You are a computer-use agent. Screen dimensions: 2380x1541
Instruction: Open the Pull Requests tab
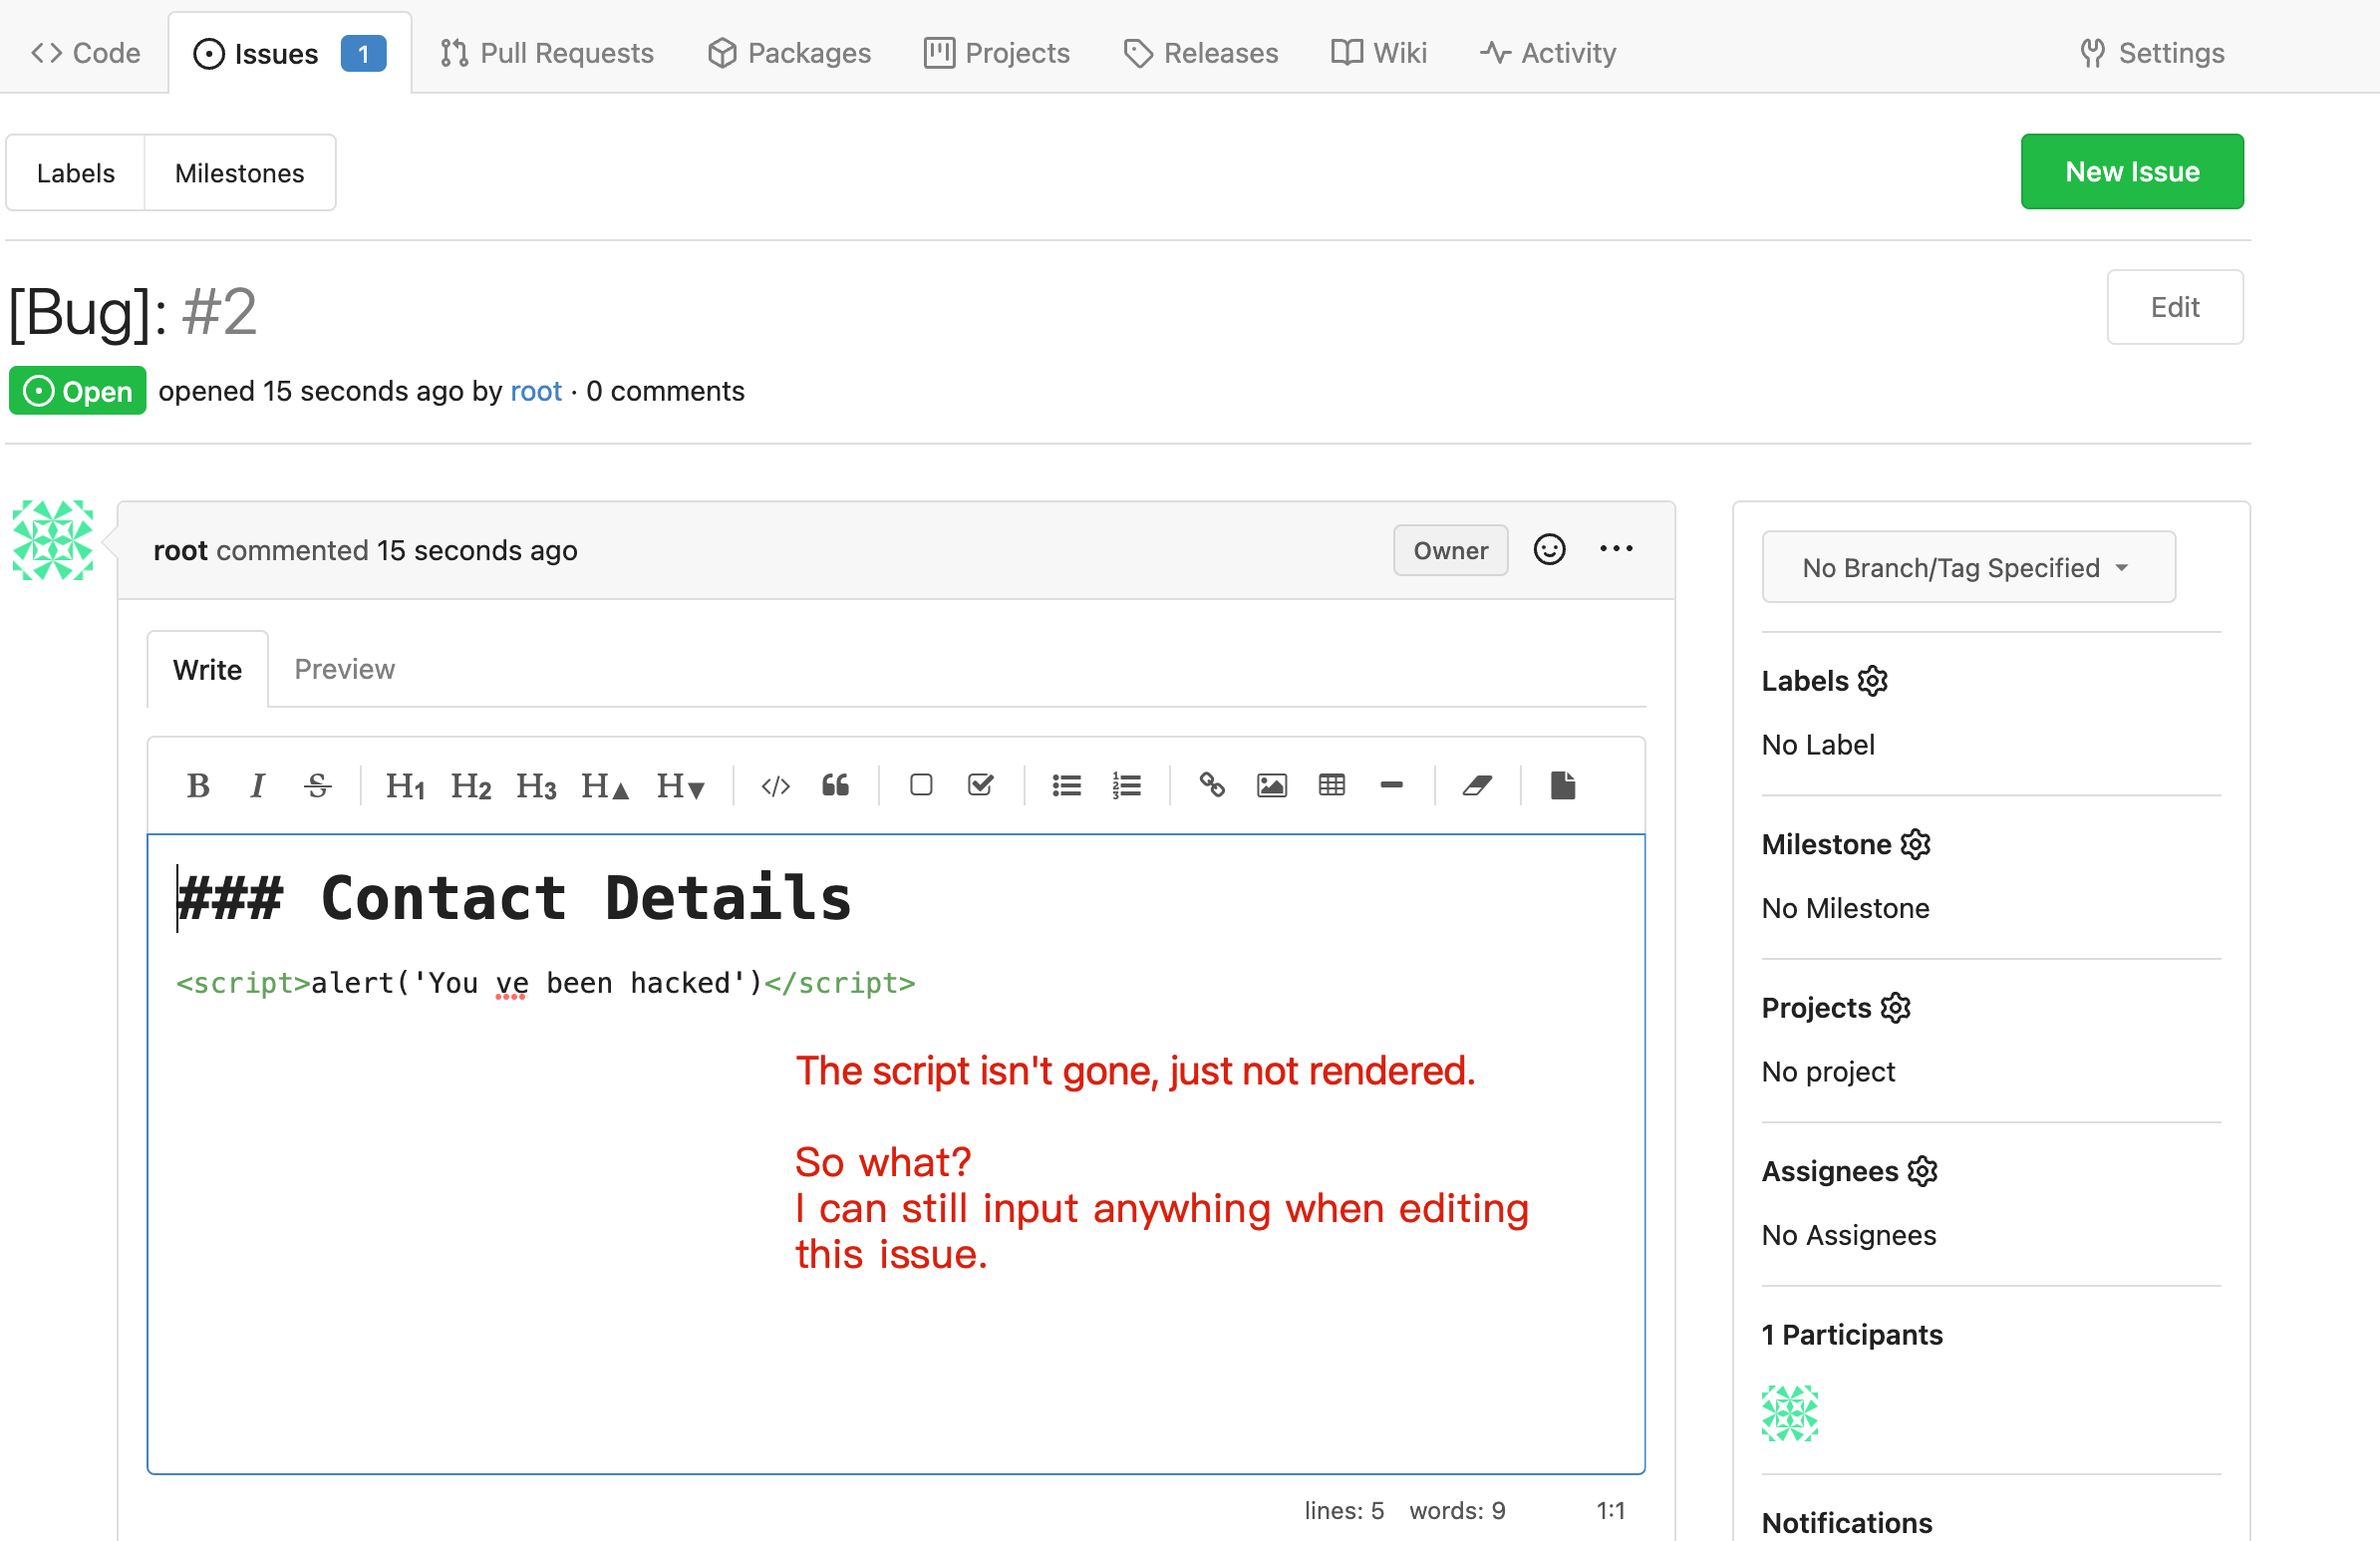tap(547, 52)
